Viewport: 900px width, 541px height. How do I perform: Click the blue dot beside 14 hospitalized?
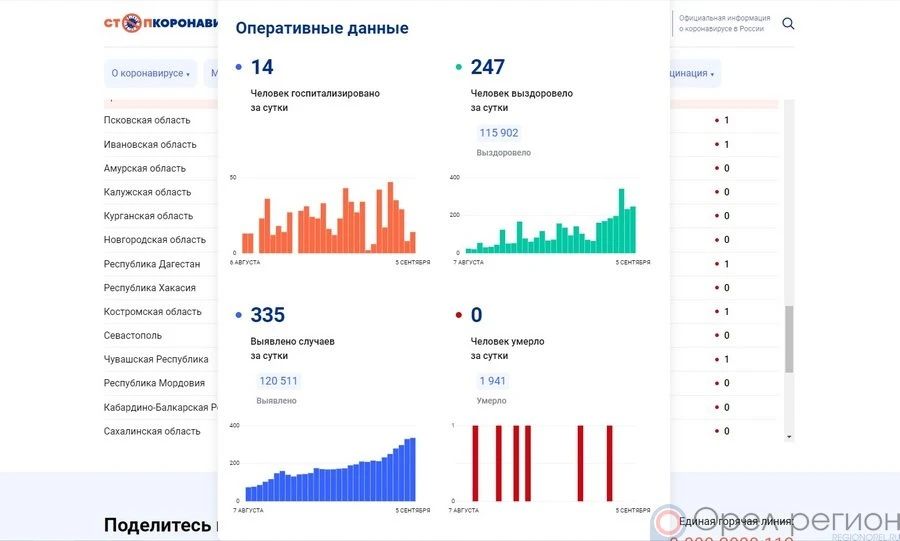coord(238,68)
